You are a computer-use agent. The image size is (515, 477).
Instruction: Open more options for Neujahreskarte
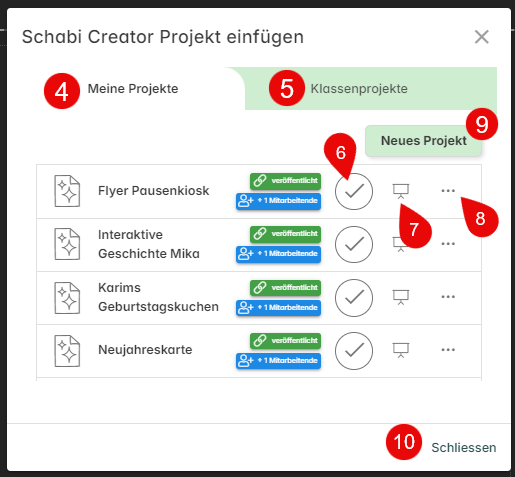tap(448, 350)
